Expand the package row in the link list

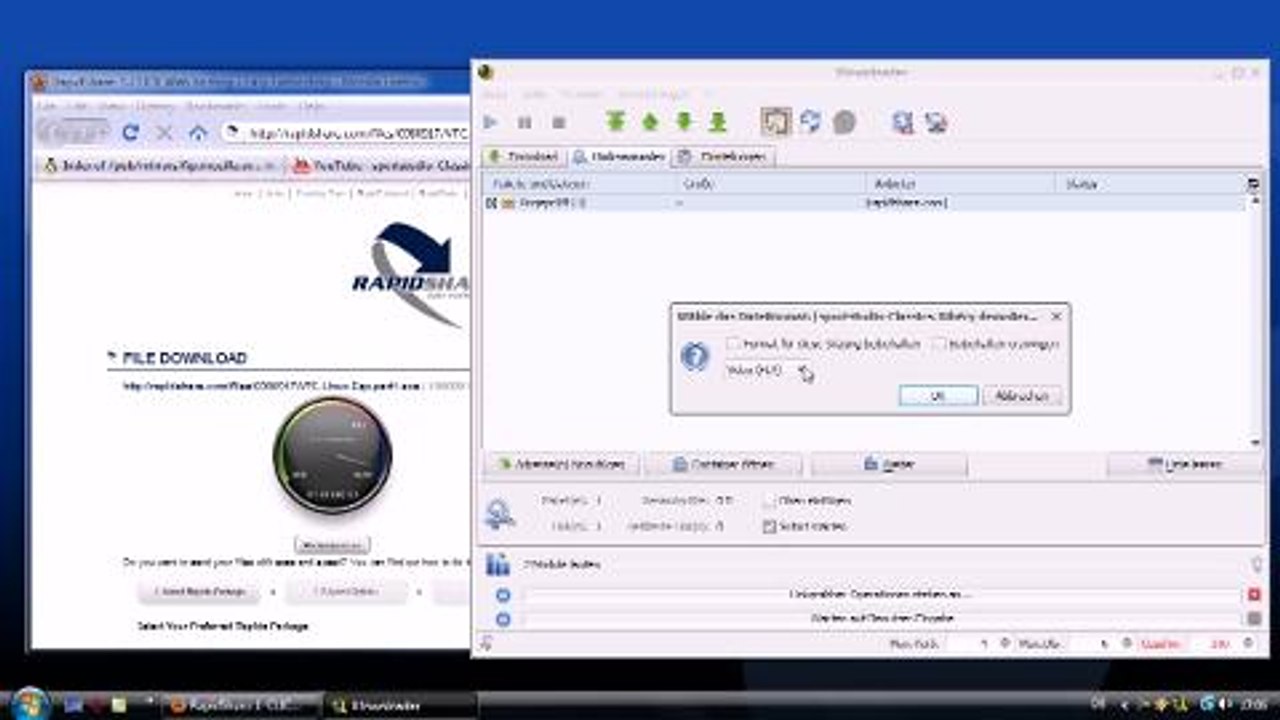[491, 203]
